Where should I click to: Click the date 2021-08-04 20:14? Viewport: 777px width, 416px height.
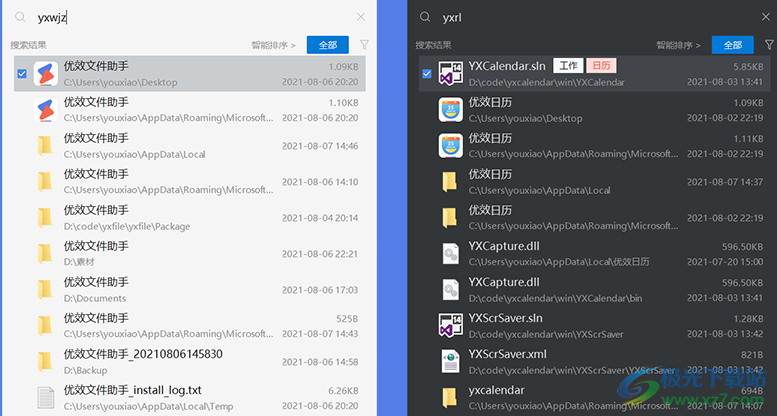pos(320,218)
